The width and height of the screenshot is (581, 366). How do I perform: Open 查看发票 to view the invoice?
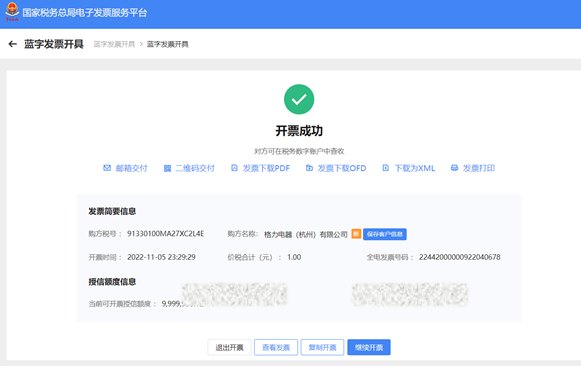click(x=276, y=347)
